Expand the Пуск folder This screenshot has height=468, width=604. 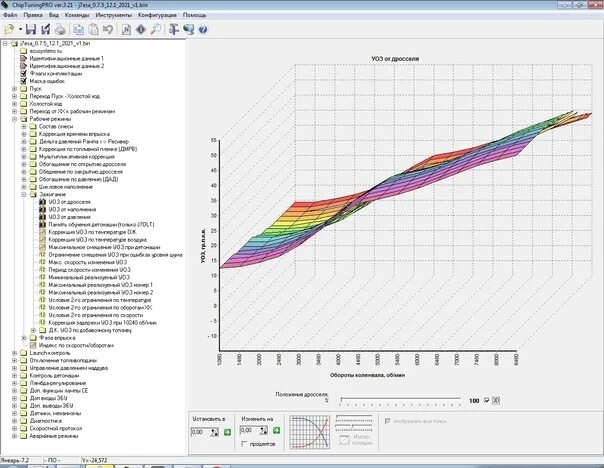(15, 89)
